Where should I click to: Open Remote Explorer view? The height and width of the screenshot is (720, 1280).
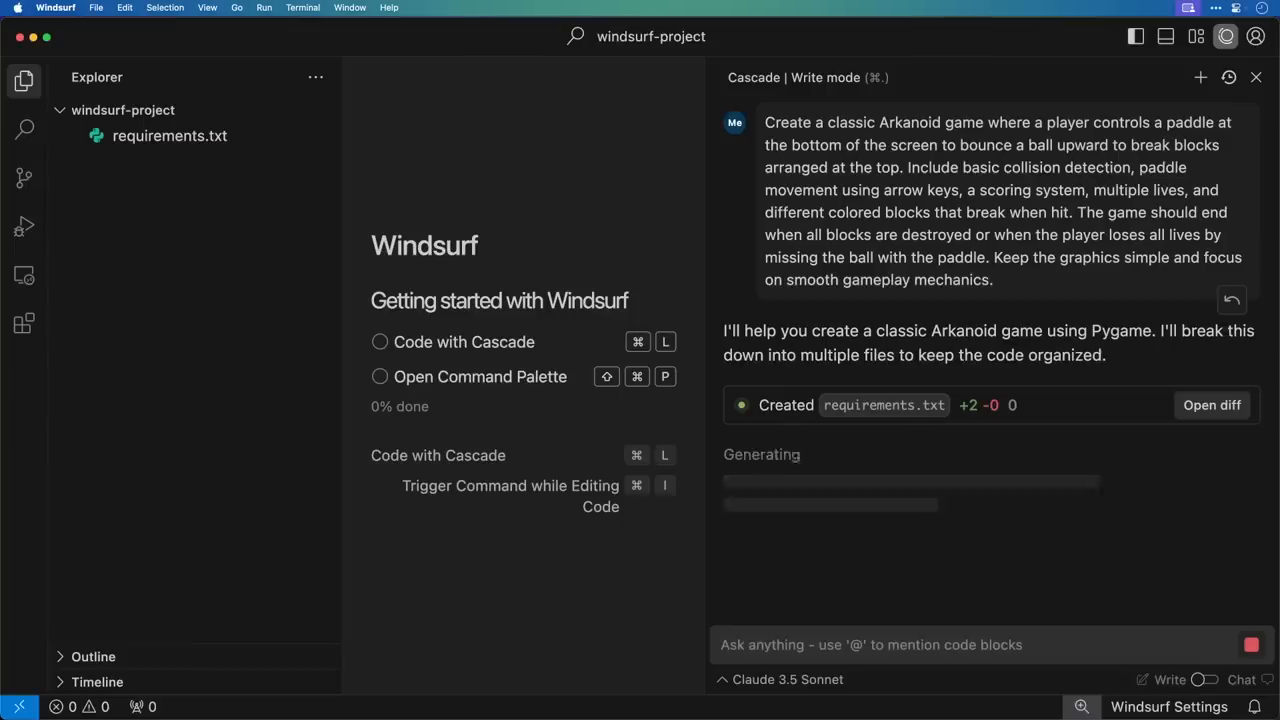coord(24,275)
